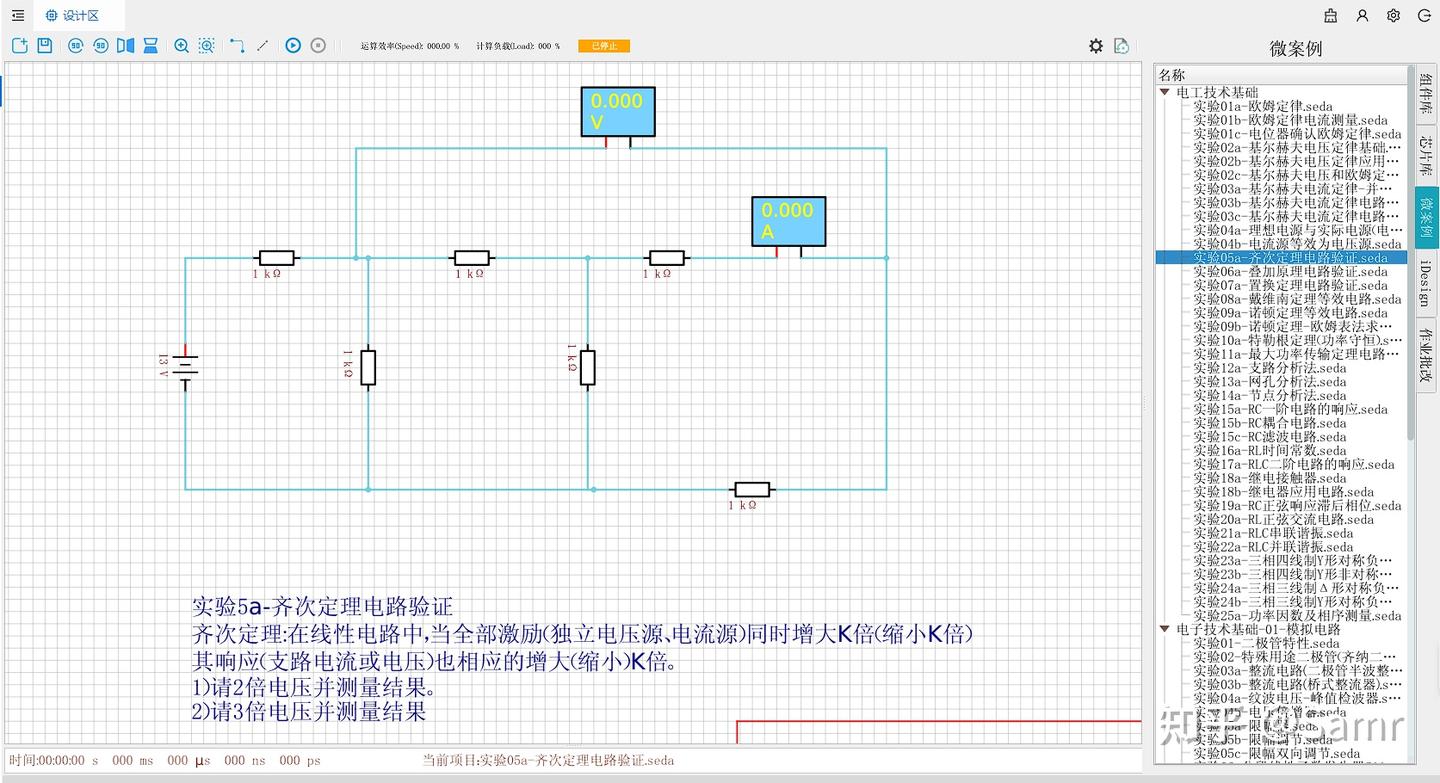
Task: Activate the region zoom tool
Action: click(206, 45)
